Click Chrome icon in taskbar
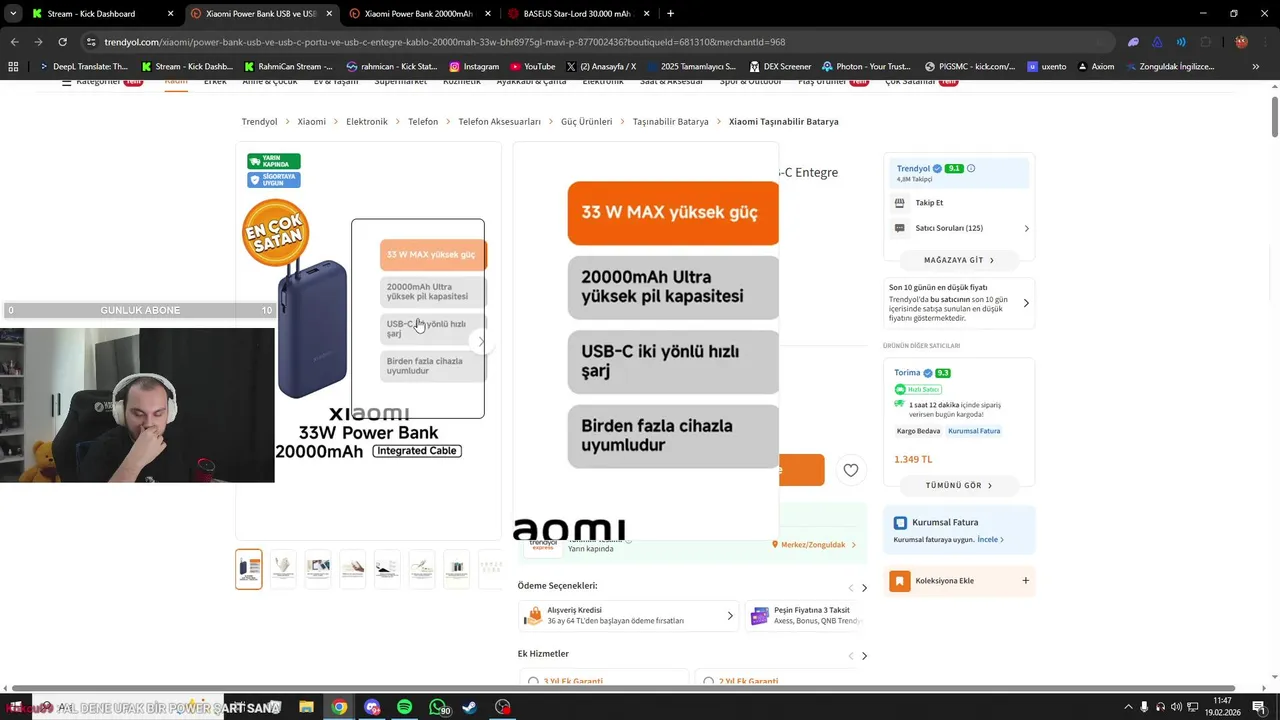This screenshot has height=720, width=1280. point(339,707)
